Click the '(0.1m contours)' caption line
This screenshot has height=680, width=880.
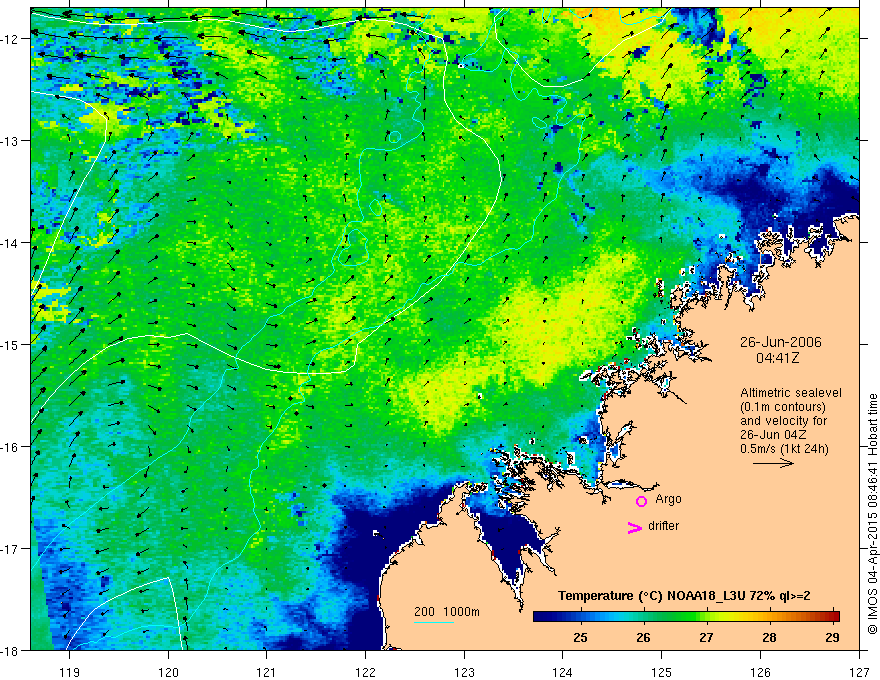[x=783, y=407]
